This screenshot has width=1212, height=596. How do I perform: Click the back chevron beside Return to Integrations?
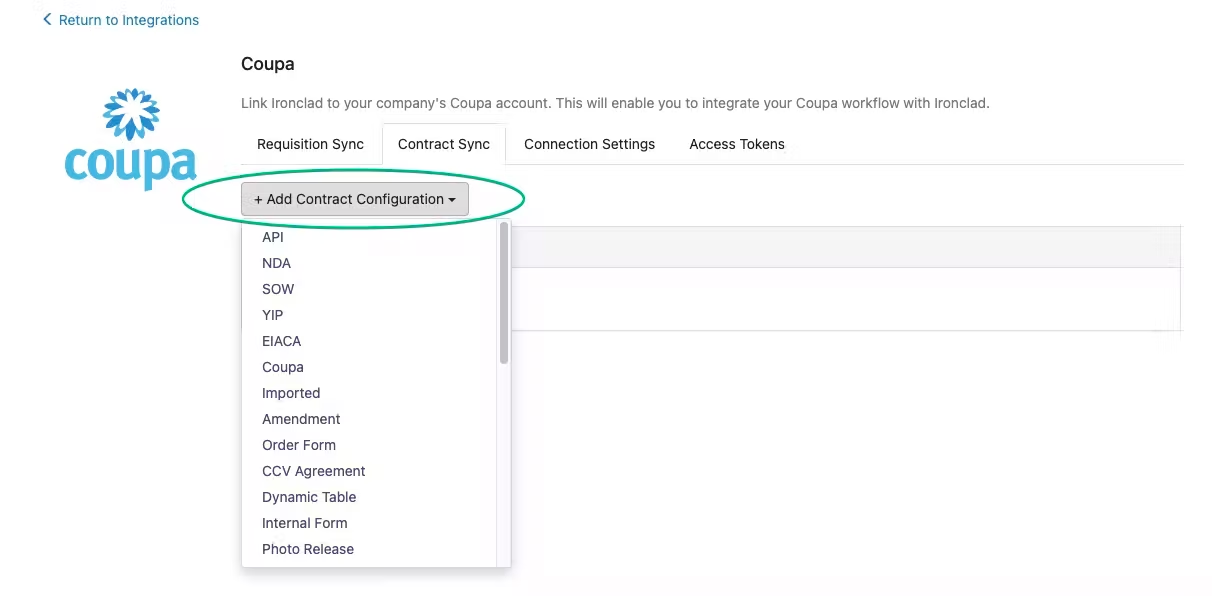pos(47,20)
